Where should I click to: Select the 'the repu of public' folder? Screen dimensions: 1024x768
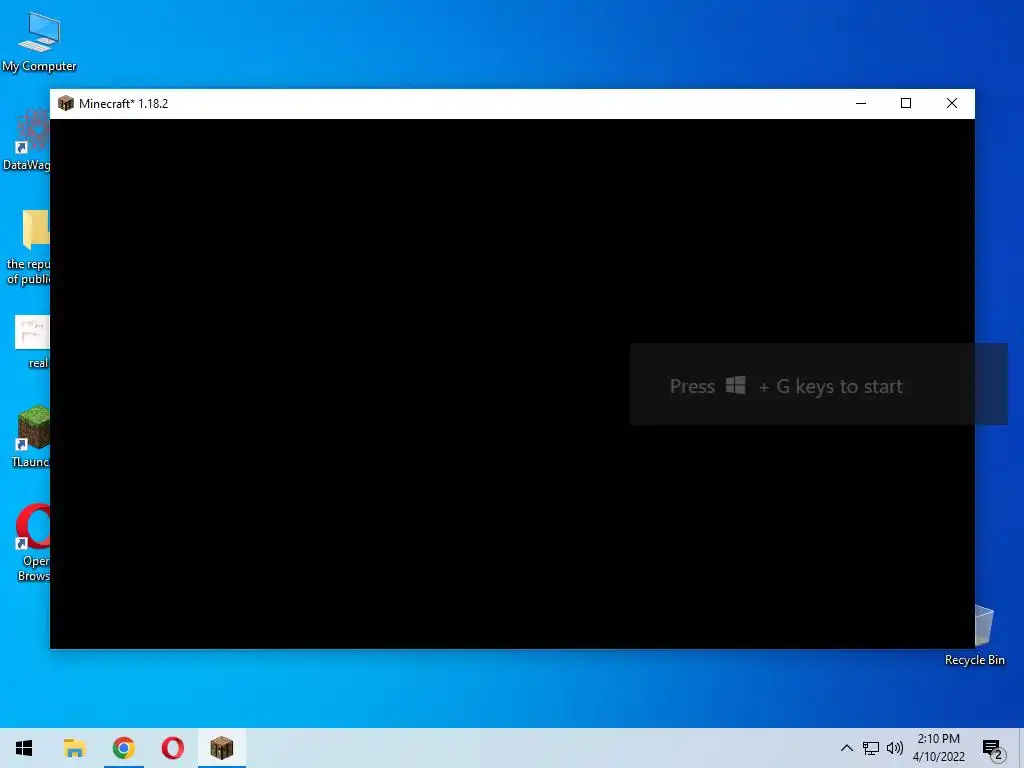pyautogui.click(x=27, y=247)
